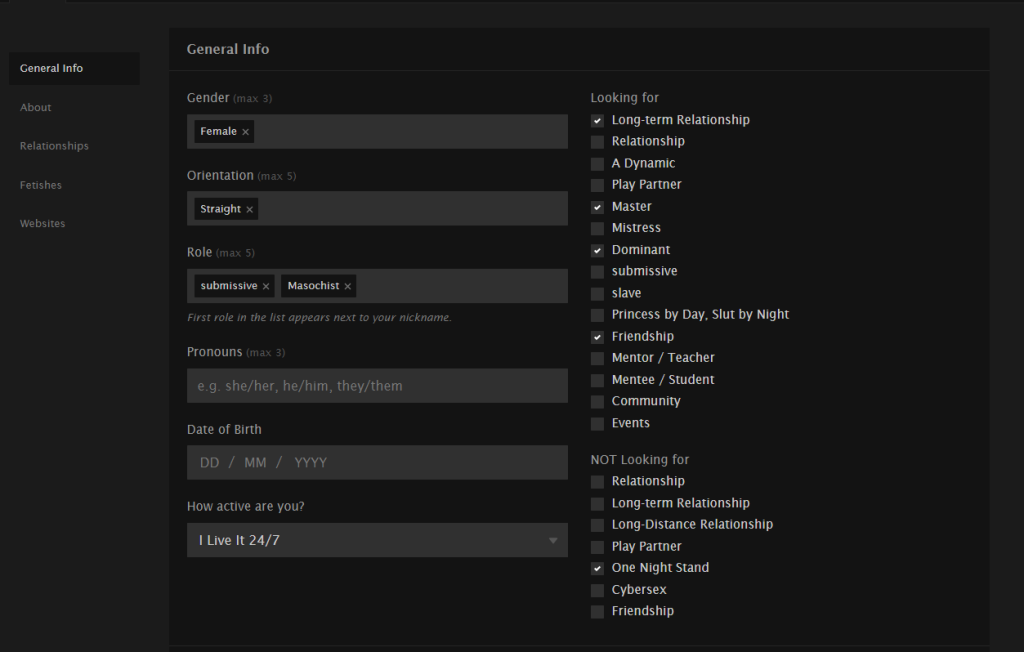Uncheck One Night Stand checkbox
This screenshot has height=652, width=1024.
pos(597,568)
